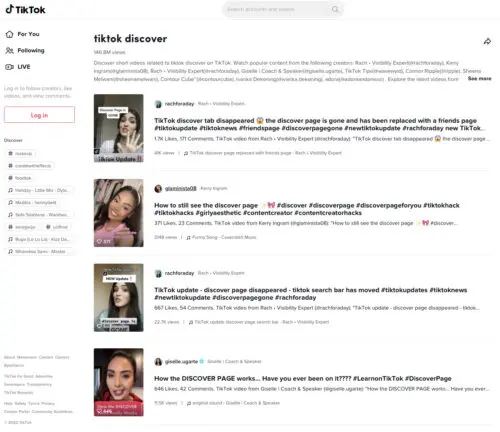
Task: Click the share arrow icon for tiktok discover
Action: coord(487,41)
